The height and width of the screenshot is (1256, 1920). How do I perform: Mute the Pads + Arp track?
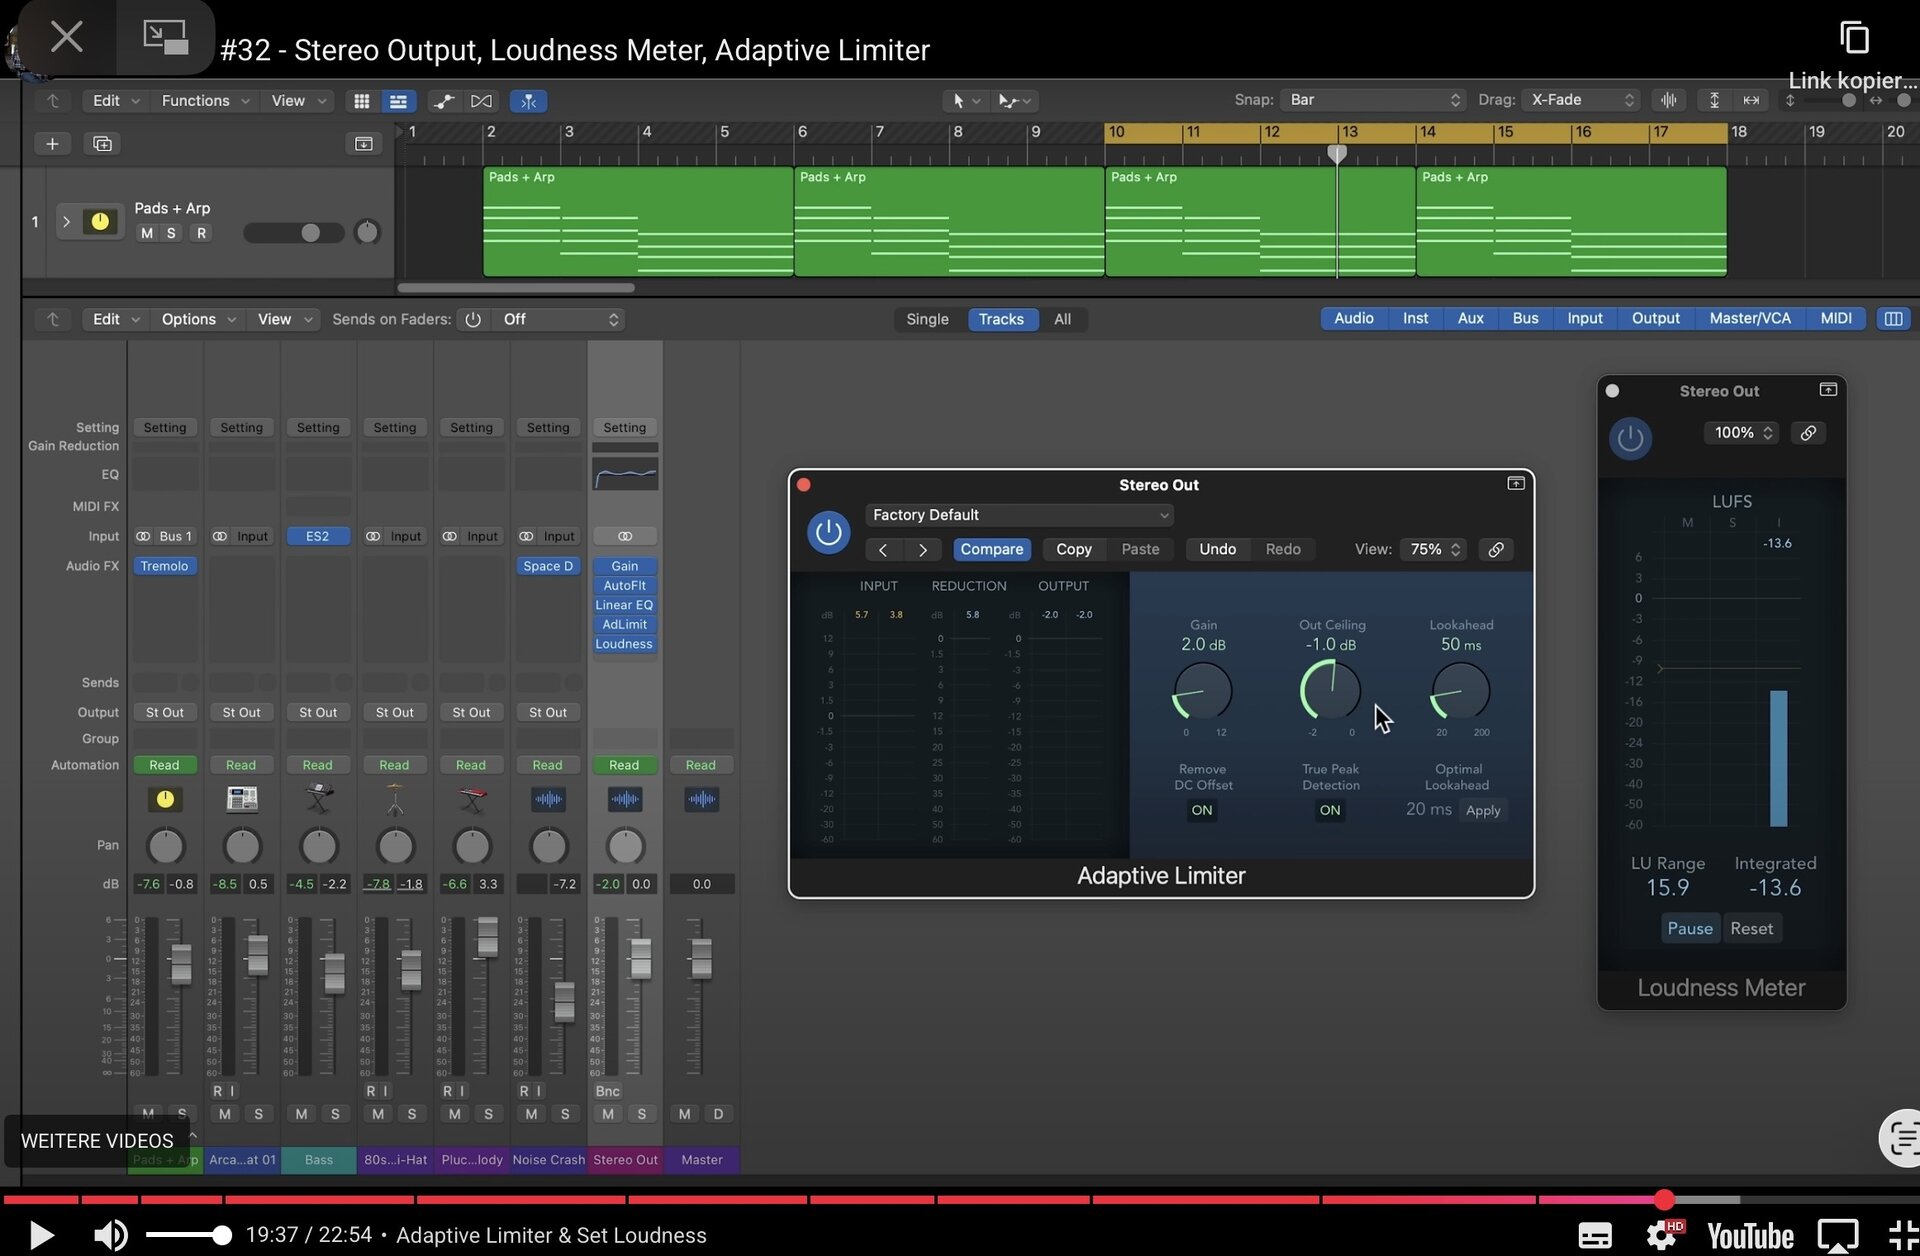click(x=147, y=233)
